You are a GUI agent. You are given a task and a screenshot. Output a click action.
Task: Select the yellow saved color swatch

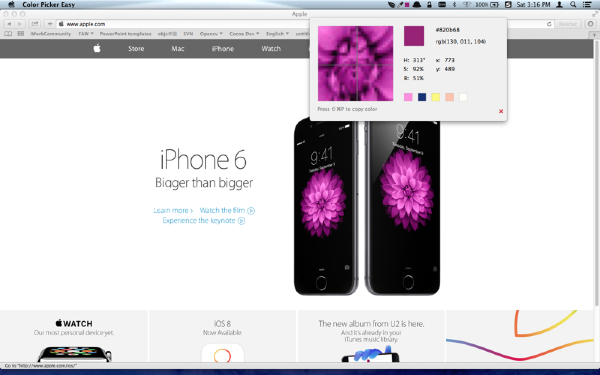point(435,97)
